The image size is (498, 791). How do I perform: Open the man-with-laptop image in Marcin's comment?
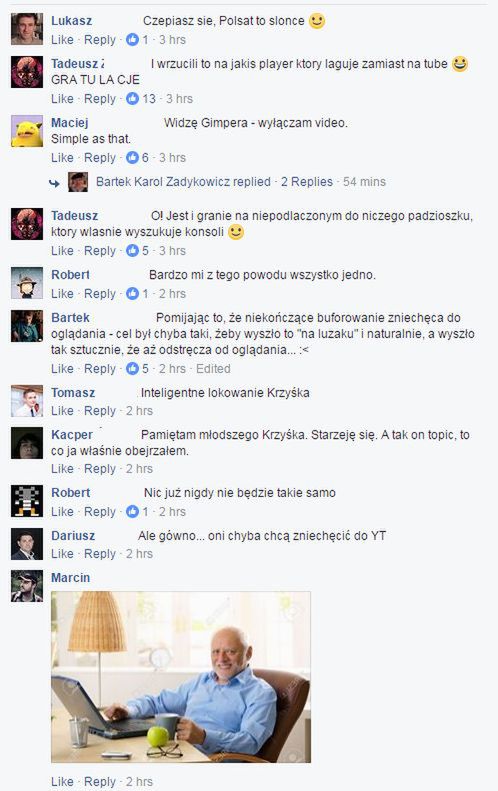(x=181, y=677)
